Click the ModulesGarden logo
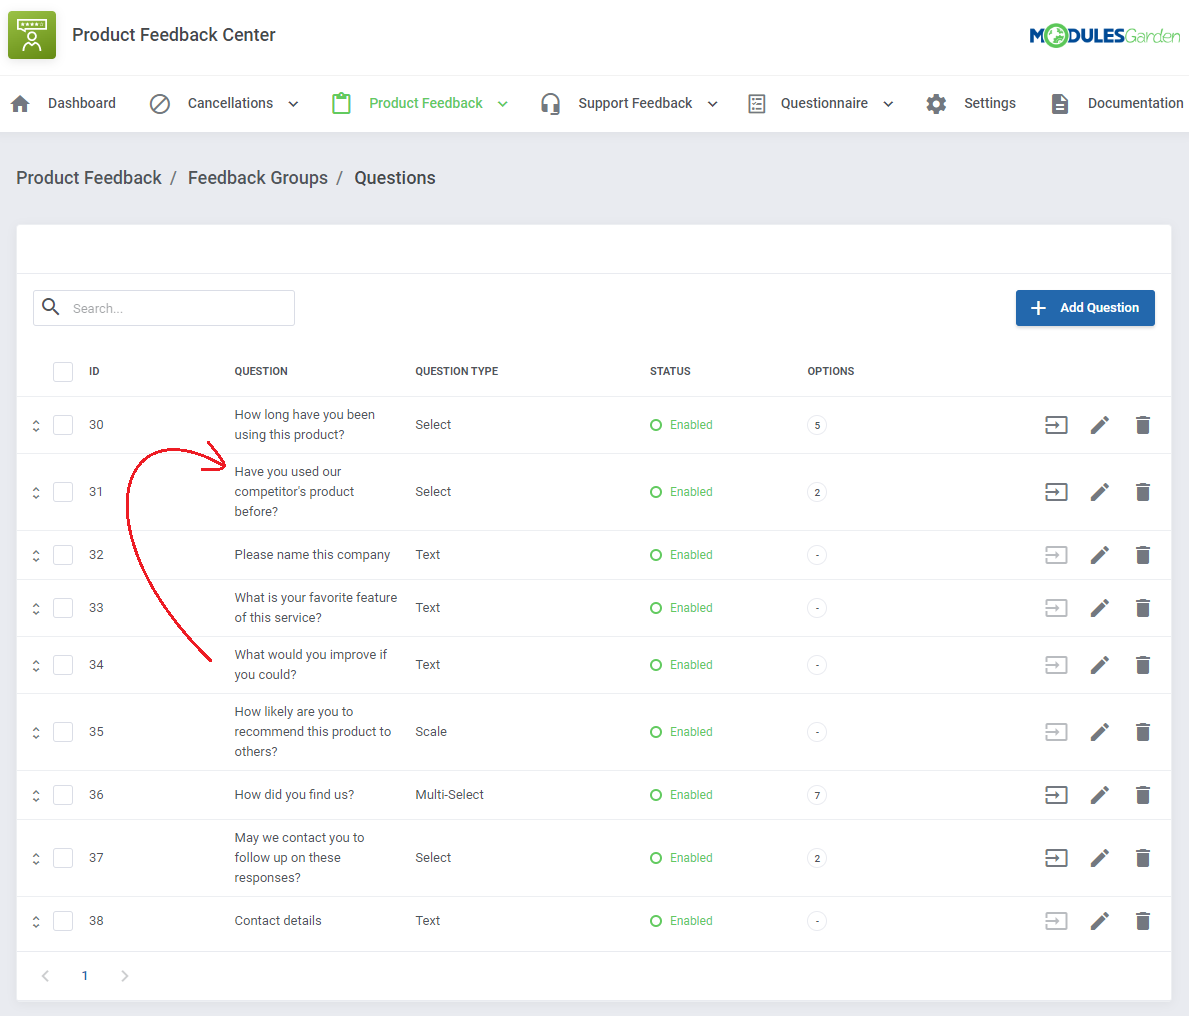Screen dimensions: 1189x1016 [x=1105, y=35]
